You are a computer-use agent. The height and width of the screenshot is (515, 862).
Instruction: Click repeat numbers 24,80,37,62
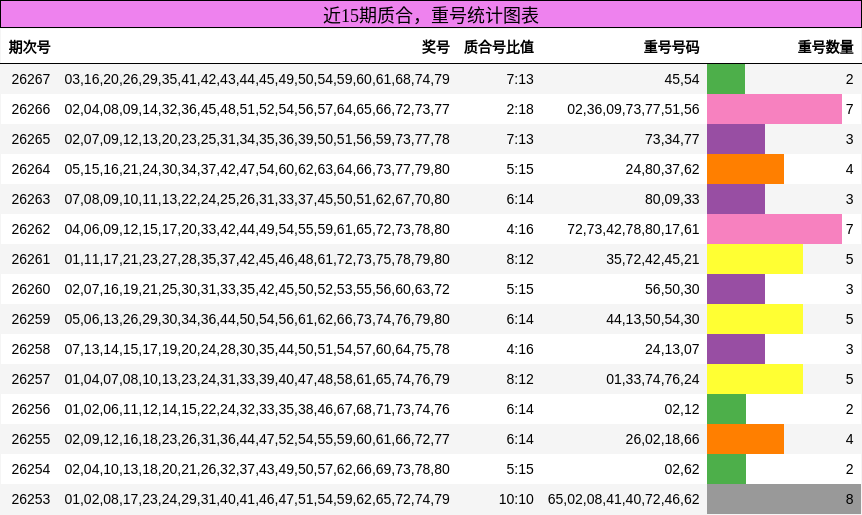tap(662, 169)
